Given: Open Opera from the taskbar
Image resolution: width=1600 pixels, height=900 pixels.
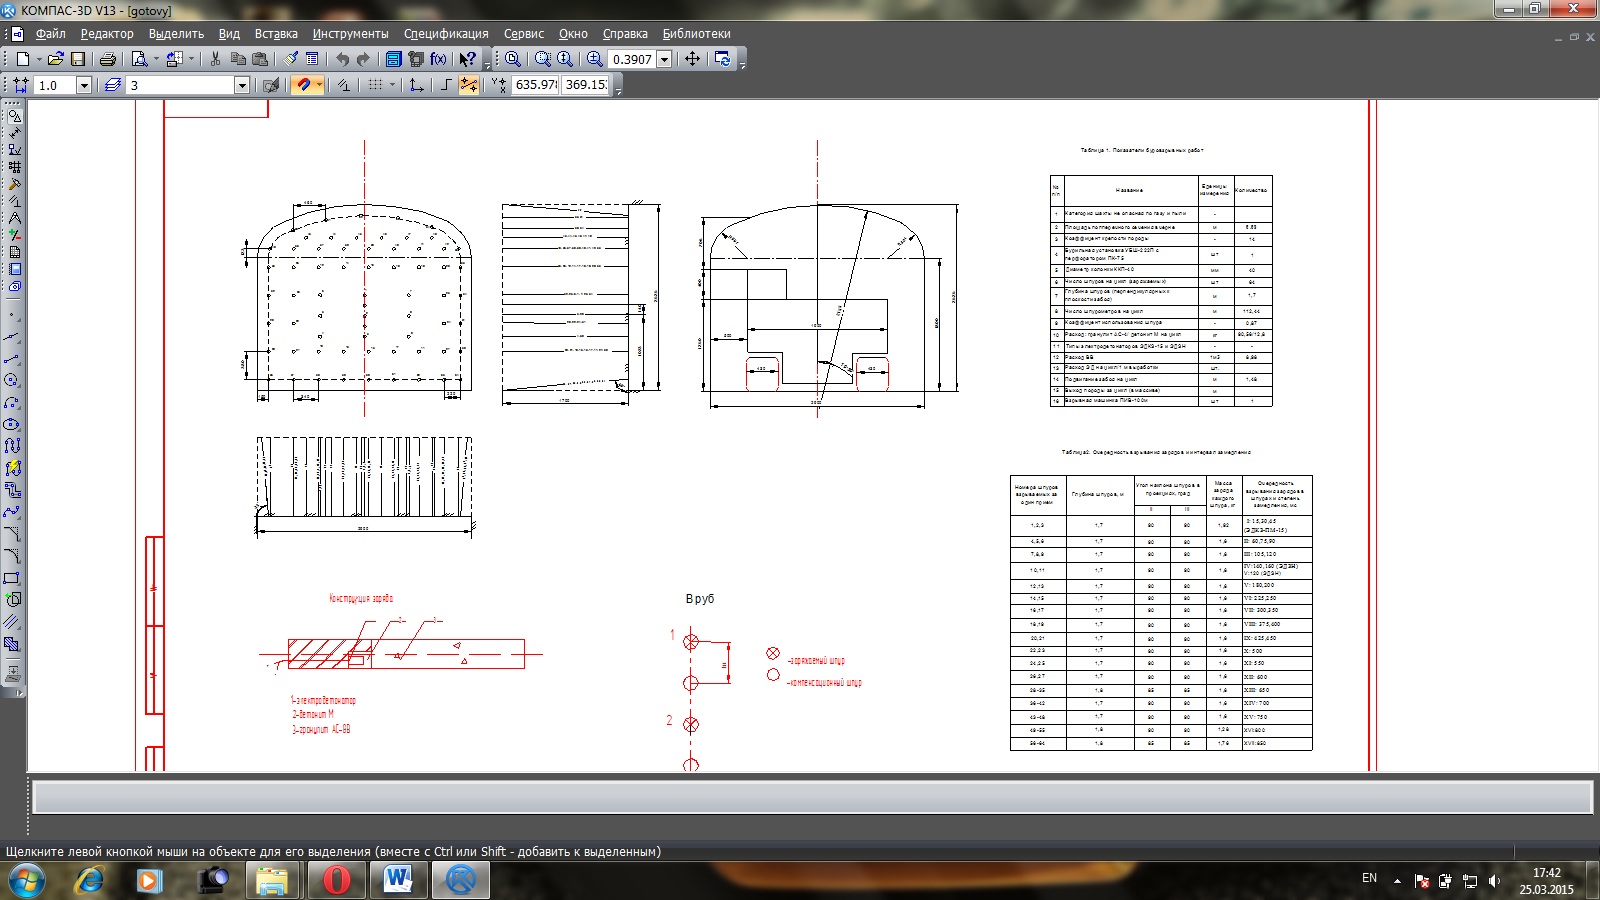Looking at the screenshot, I should [x=336, y=880].
